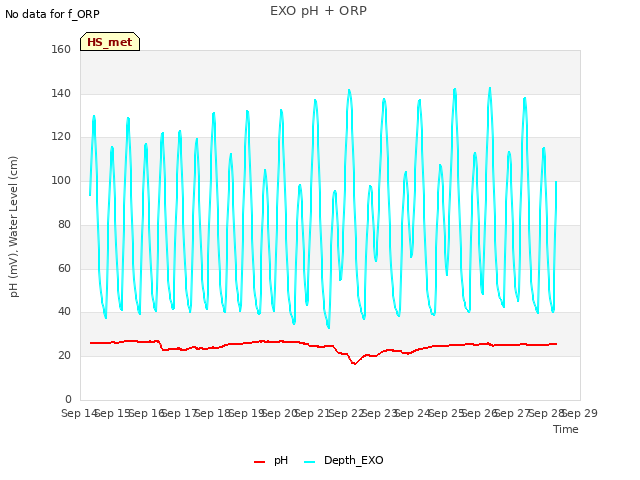Click the chart title 'EXO pH + ORP'

point(318,11)
